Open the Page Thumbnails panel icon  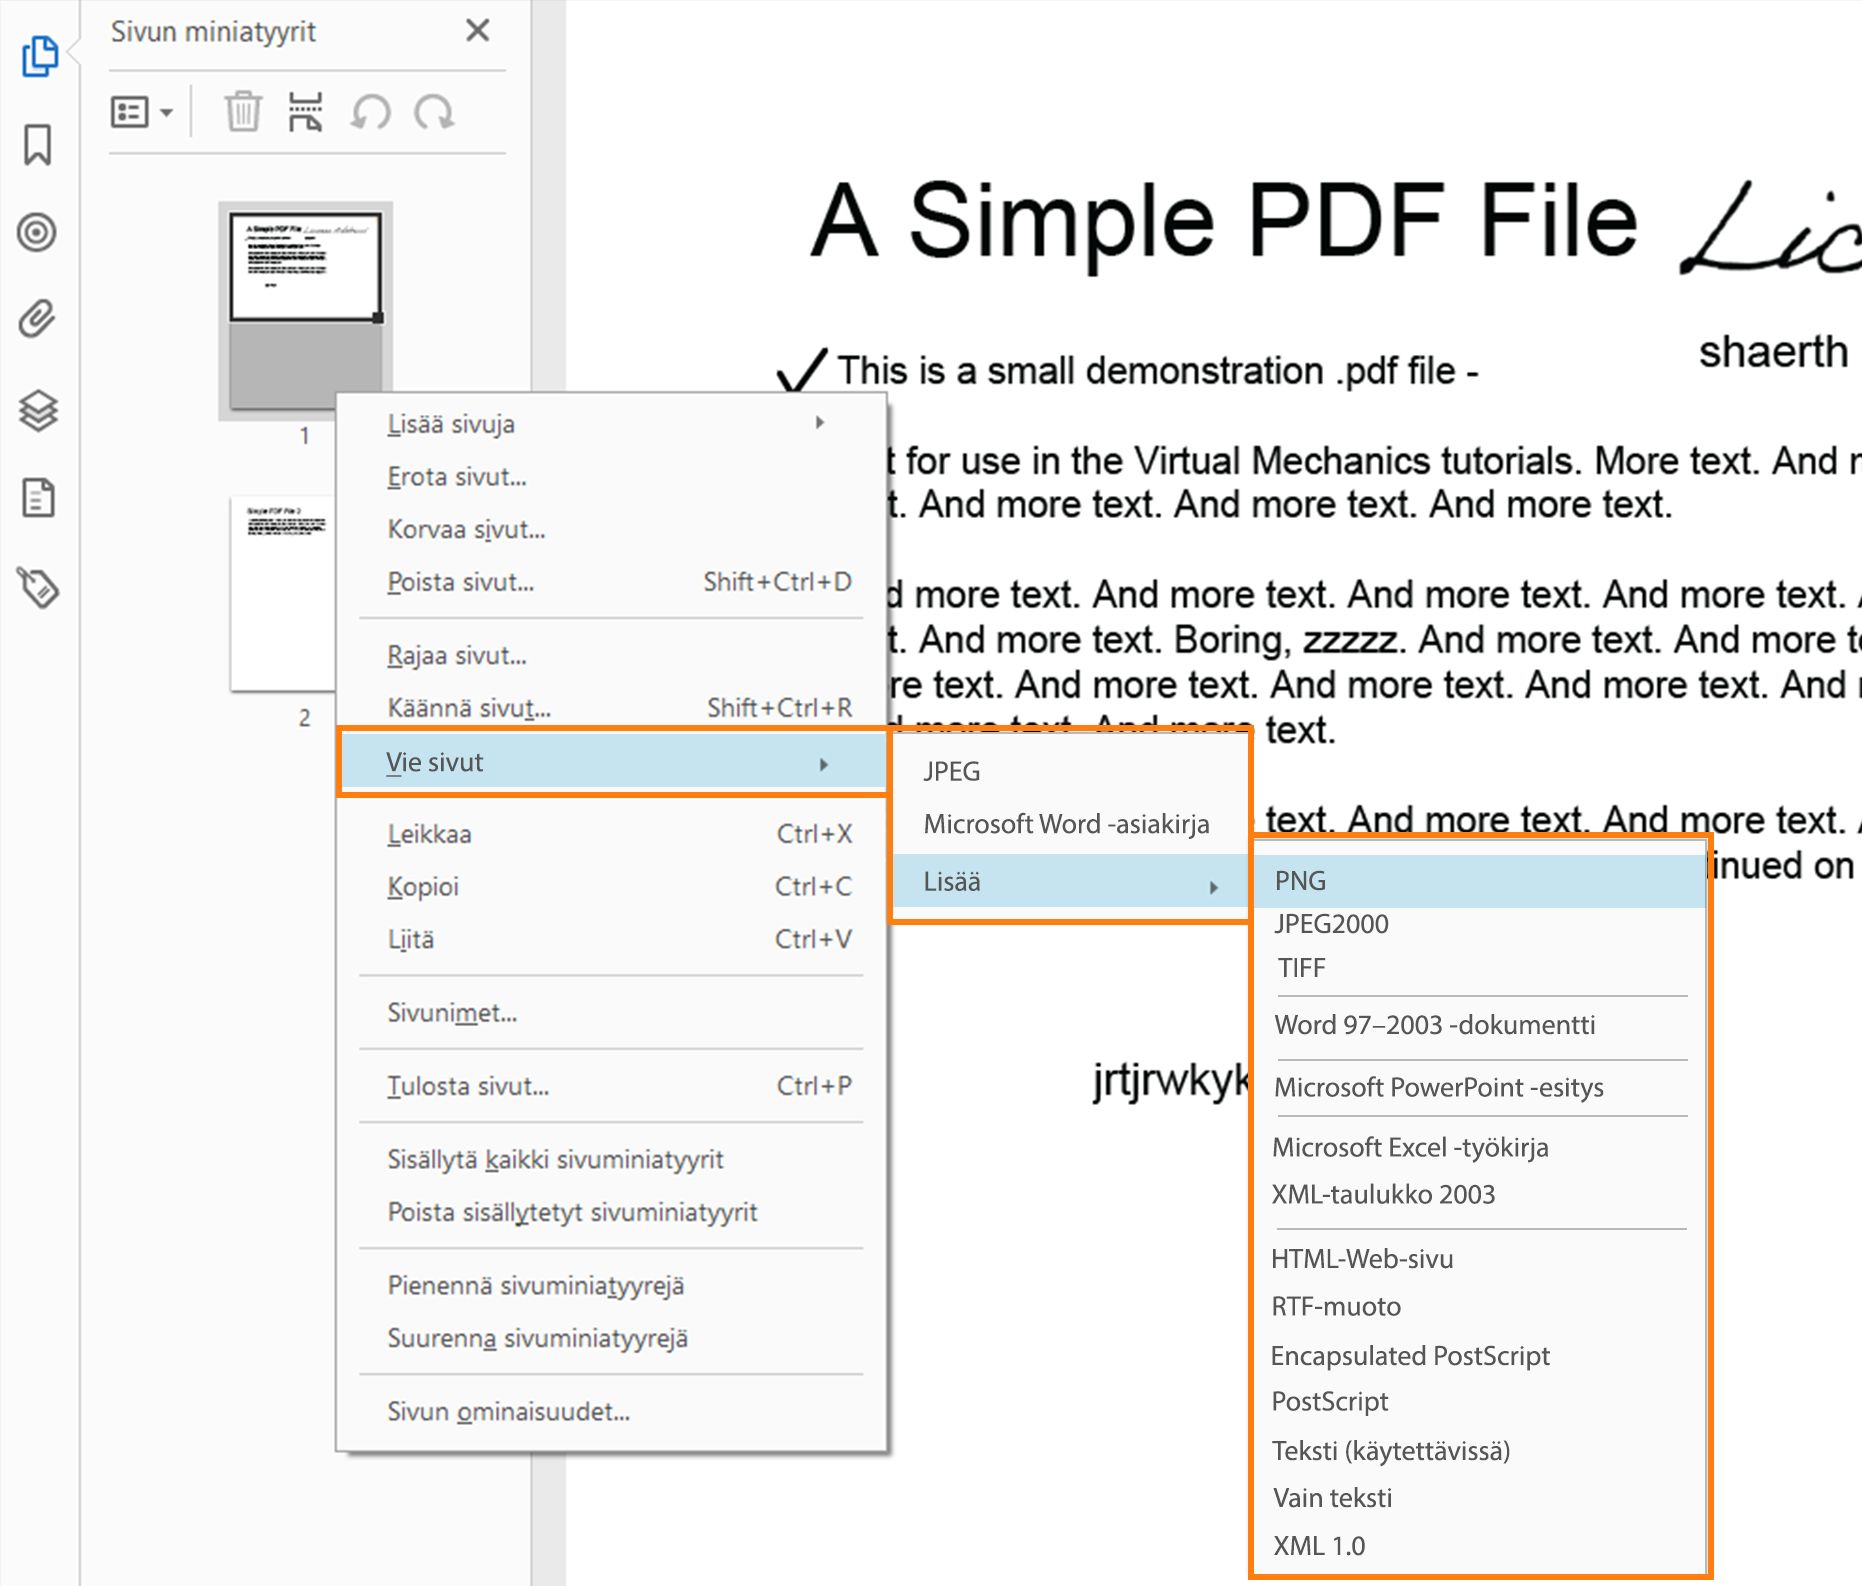(40, 57)
